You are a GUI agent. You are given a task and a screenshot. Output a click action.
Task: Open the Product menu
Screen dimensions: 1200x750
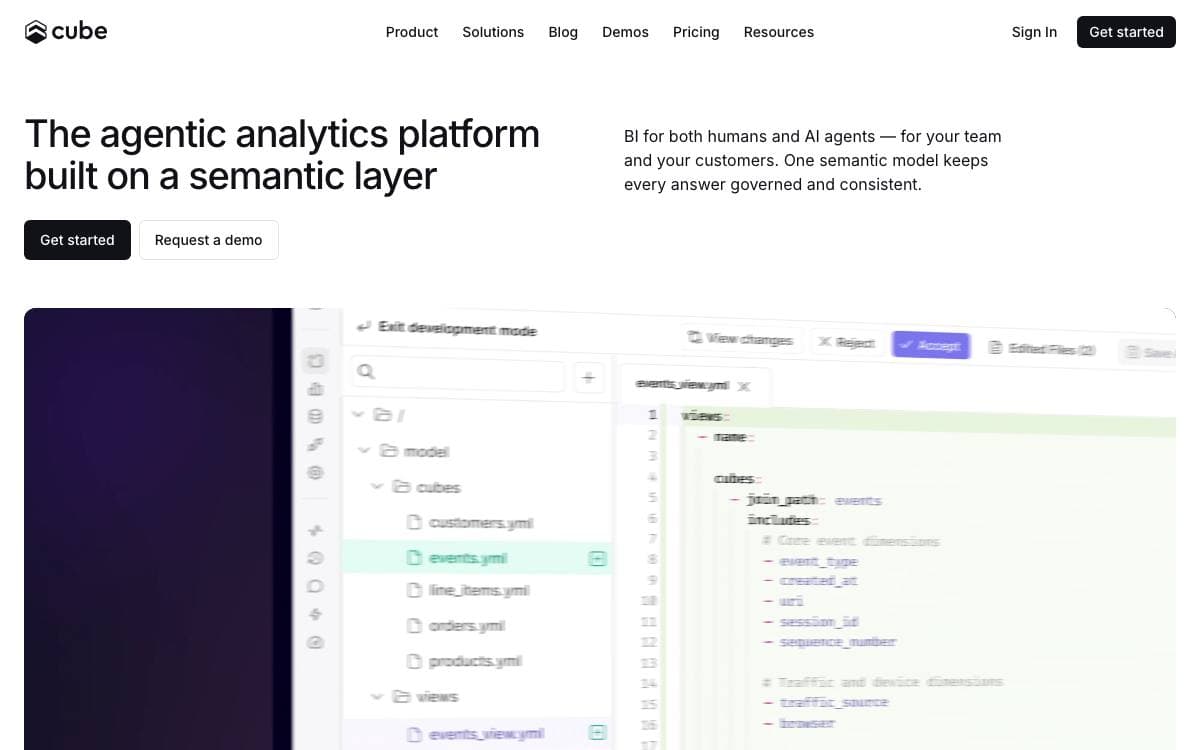(x=412, y=32)
